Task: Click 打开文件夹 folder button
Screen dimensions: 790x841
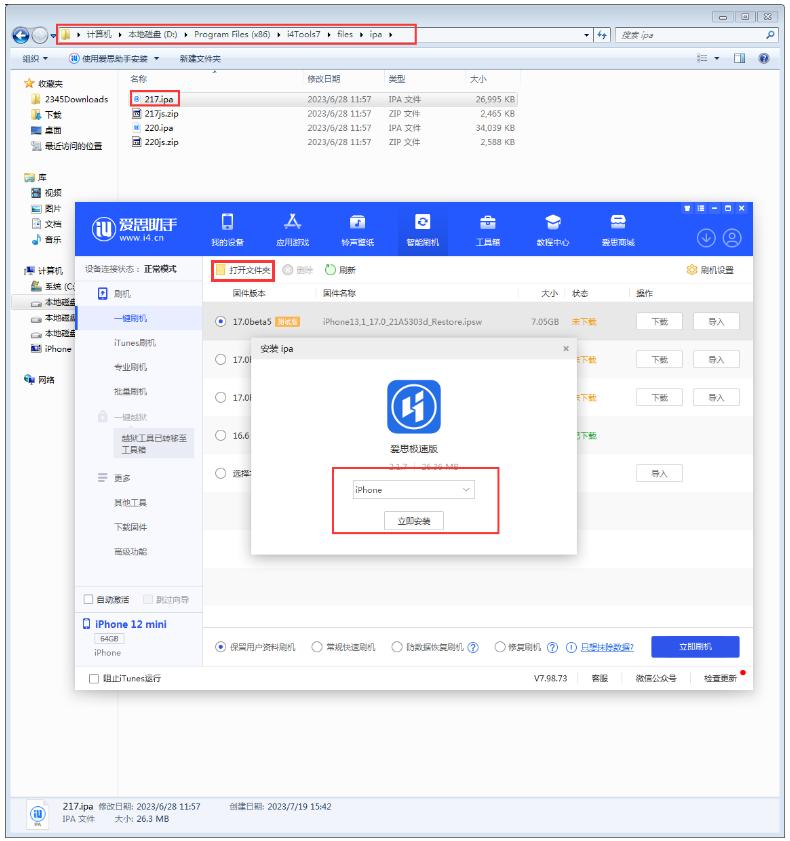Action: (243, 270)
